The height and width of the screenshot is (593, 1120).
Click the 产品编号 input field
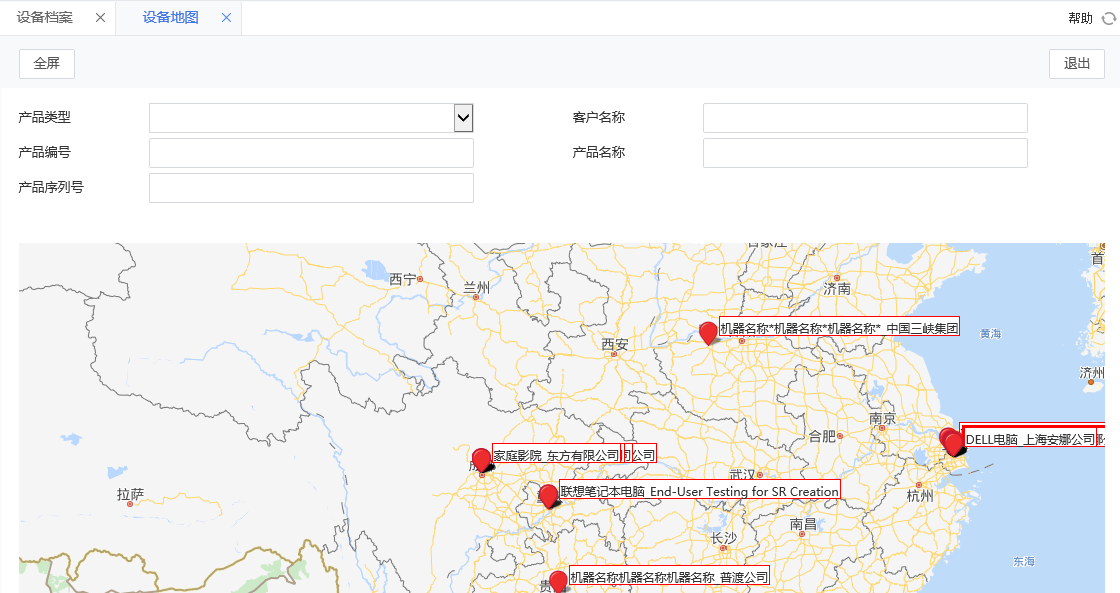(x=311, y=152)
